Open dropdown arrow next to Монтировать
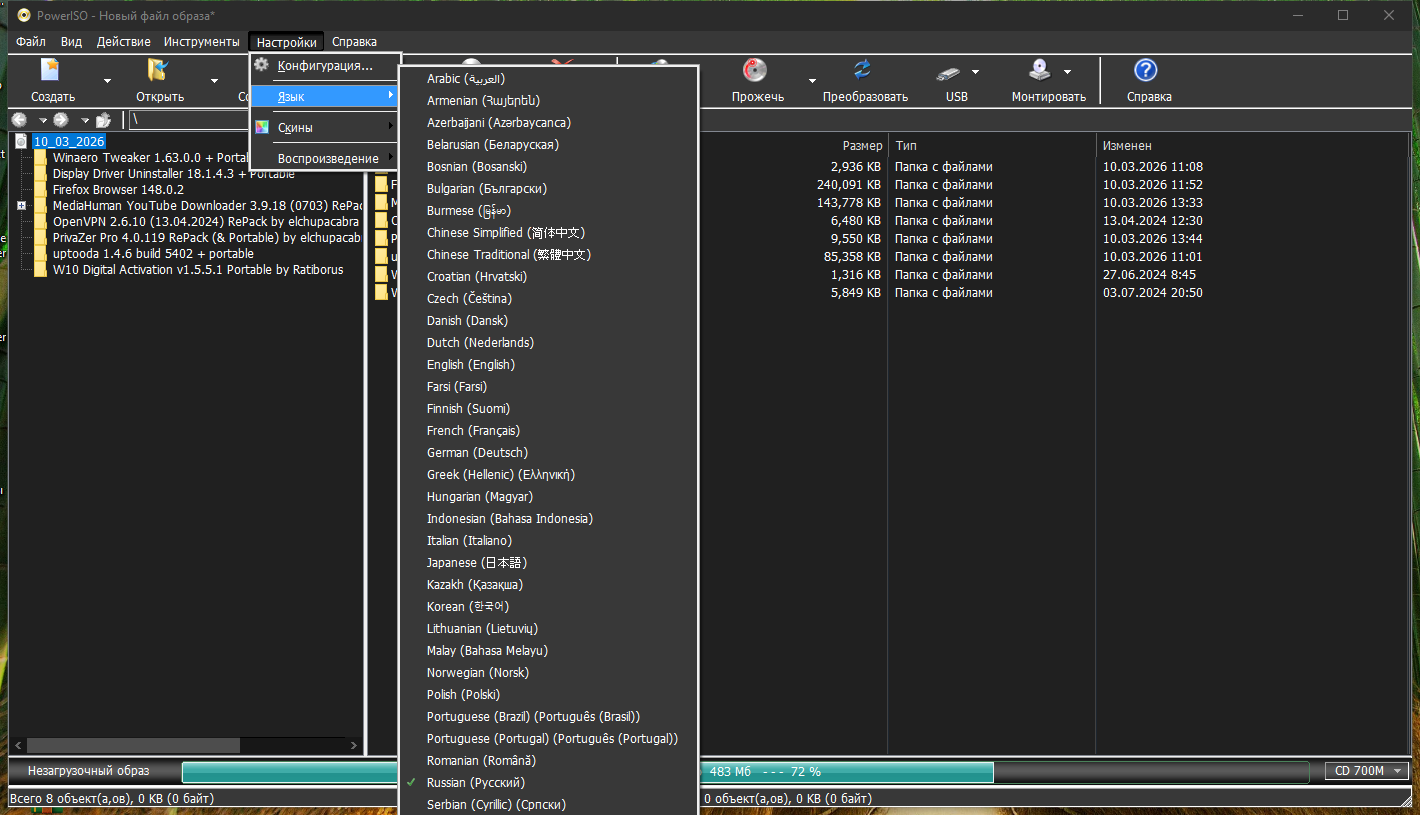The height and width of the screenshot is (815, 1420). 1068,72
